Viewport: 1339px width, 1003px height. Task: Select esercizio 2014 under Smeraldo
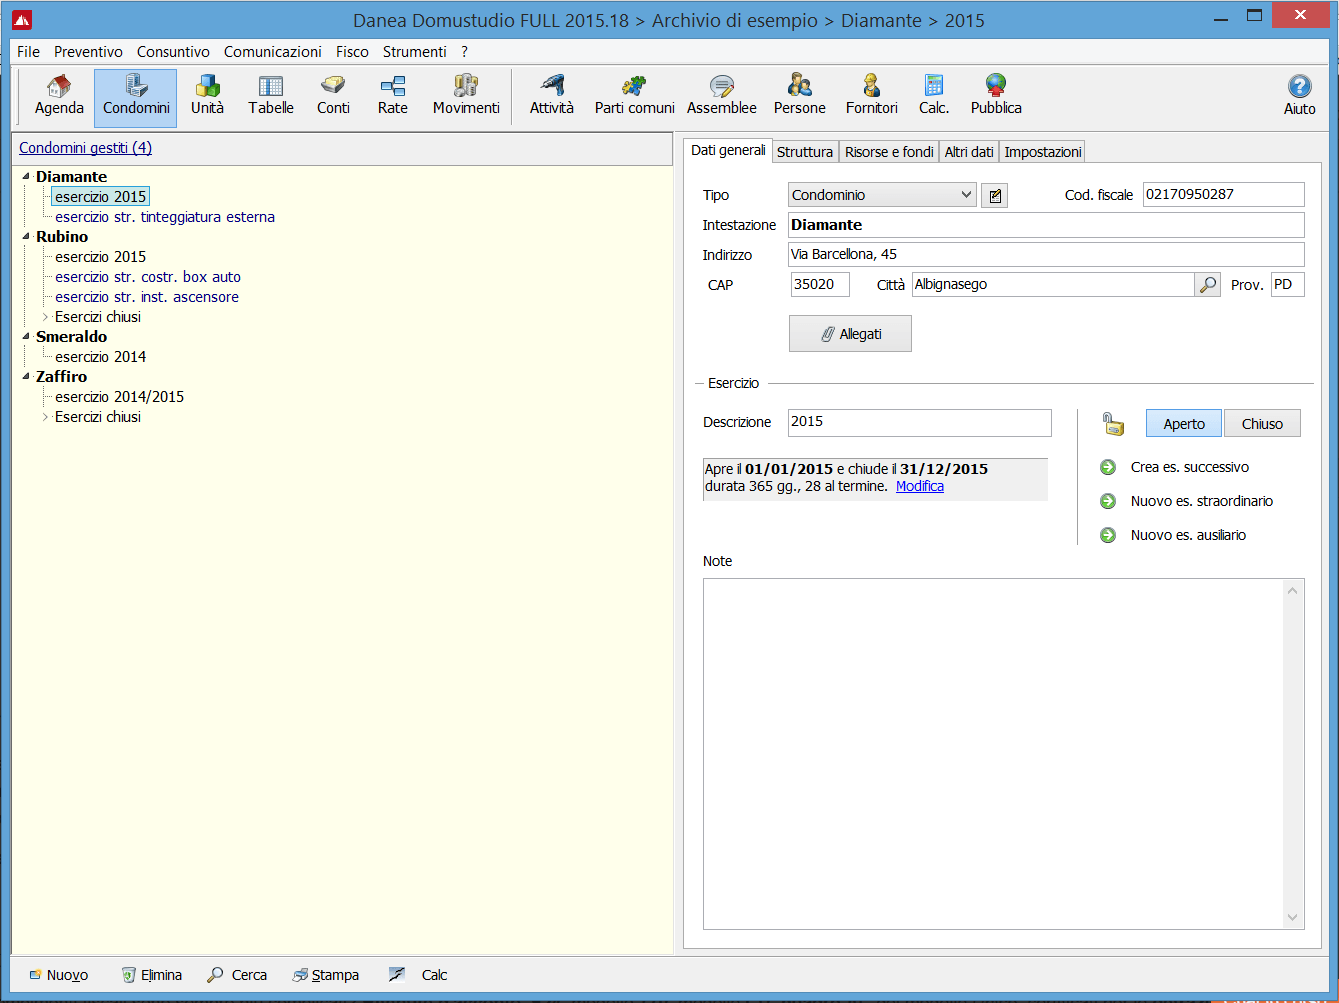click(x=100, y=357)
